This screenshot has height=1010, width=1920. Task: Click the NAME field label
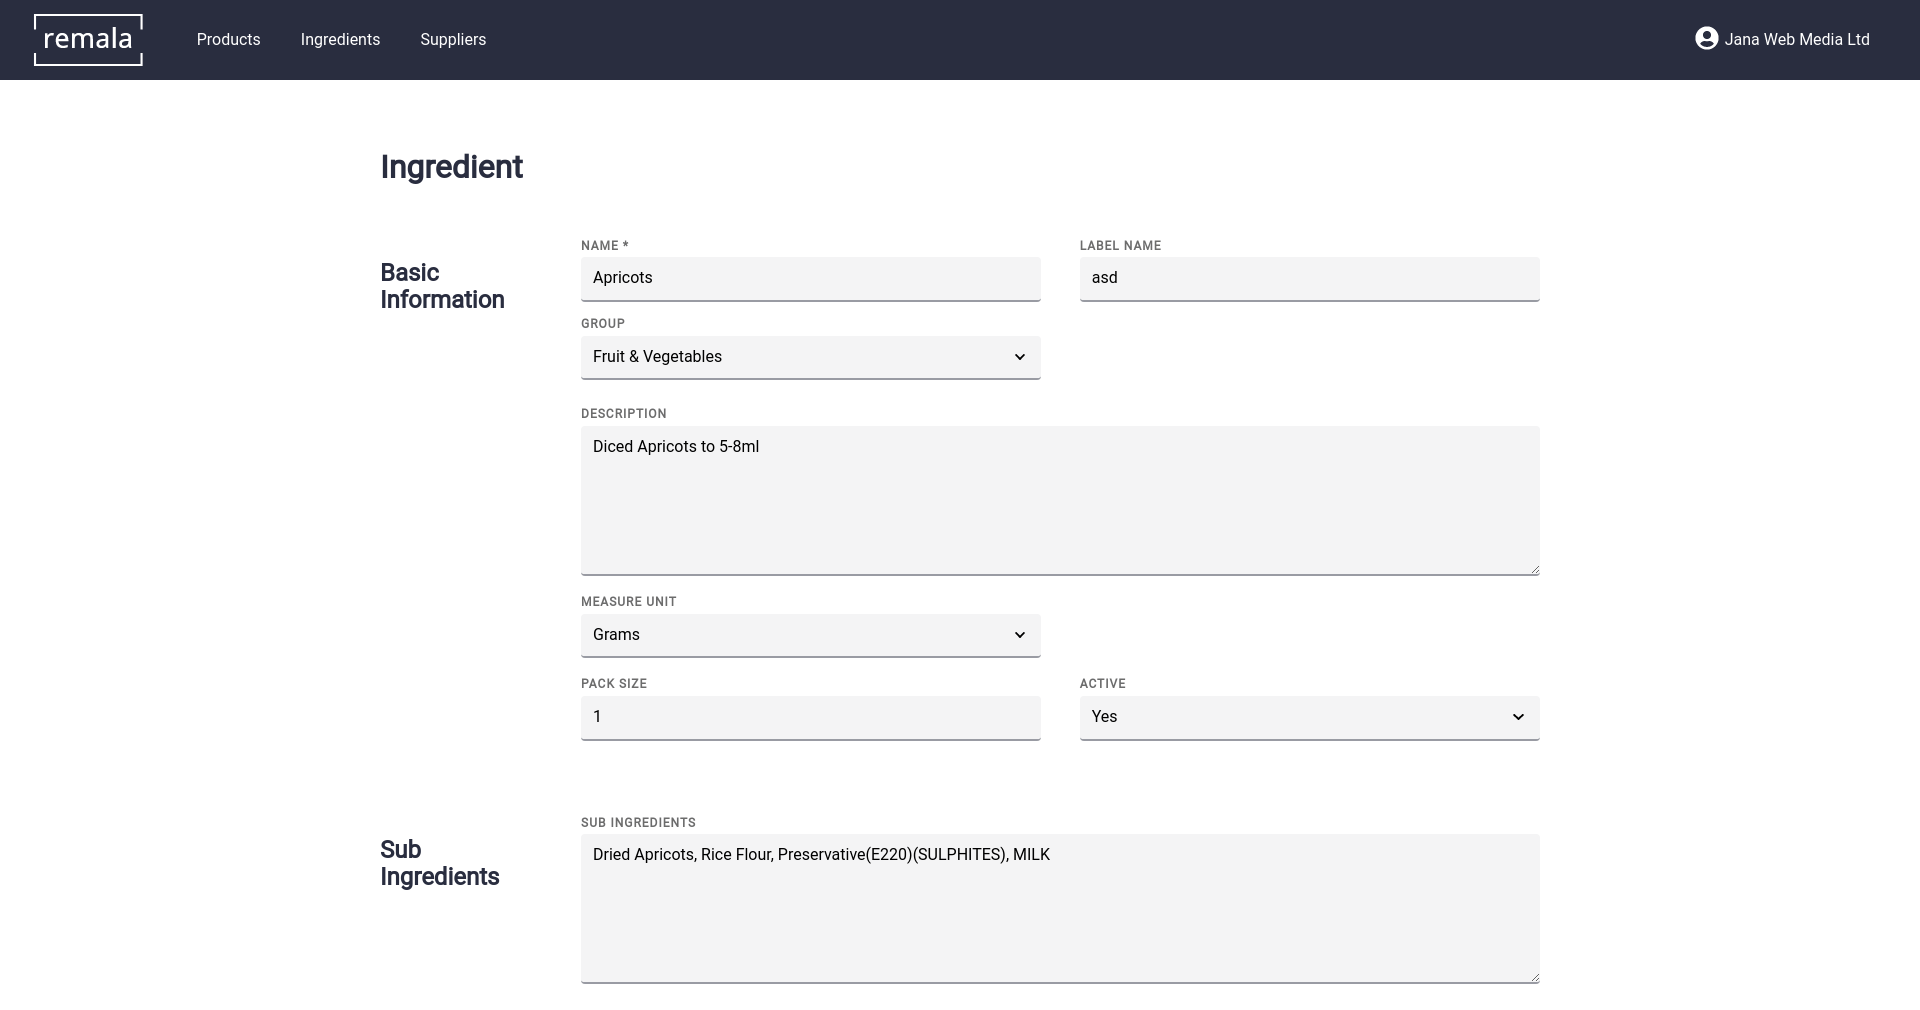point(604,245)
